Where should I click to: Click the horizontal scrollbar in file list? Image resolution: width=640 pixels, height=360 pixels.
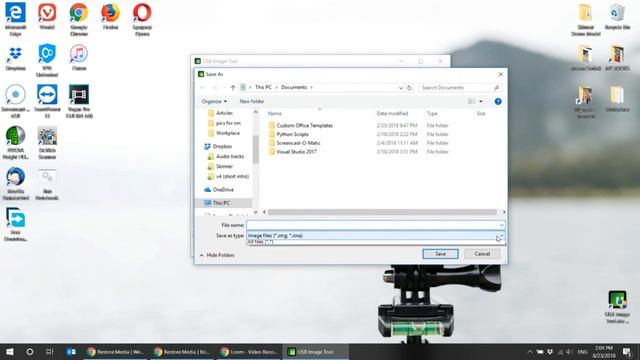click(382, 212)
